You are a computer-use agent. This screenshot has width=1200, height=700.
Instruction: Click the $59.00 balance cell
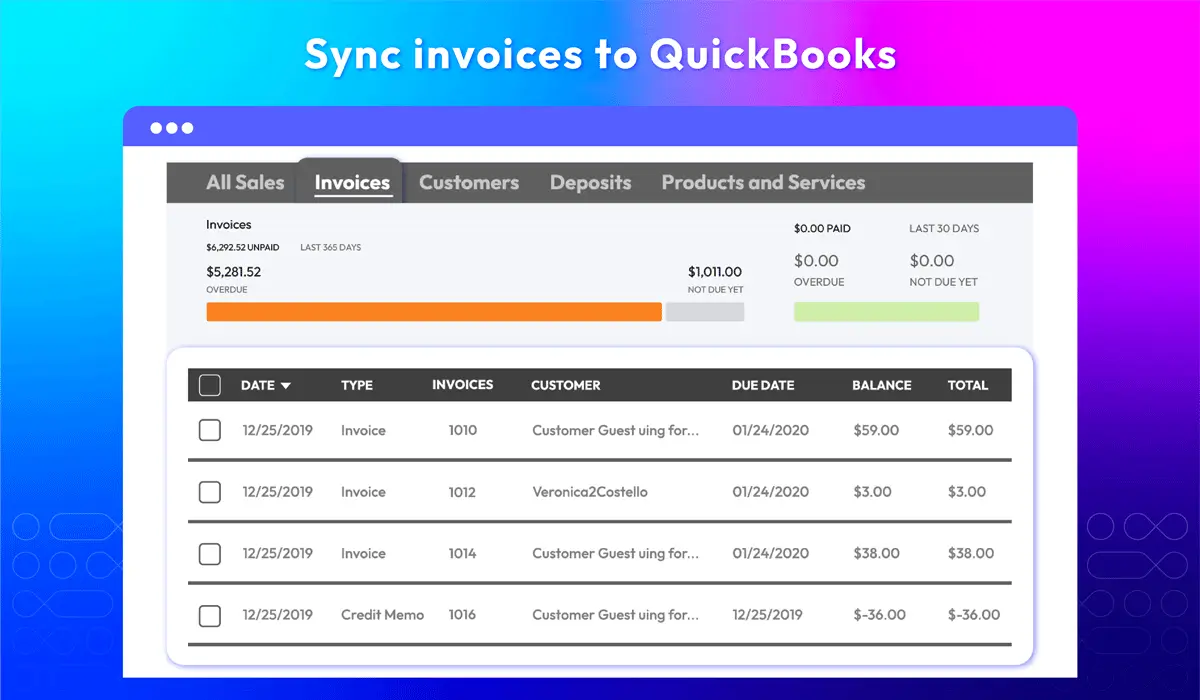tap(876, 431)
